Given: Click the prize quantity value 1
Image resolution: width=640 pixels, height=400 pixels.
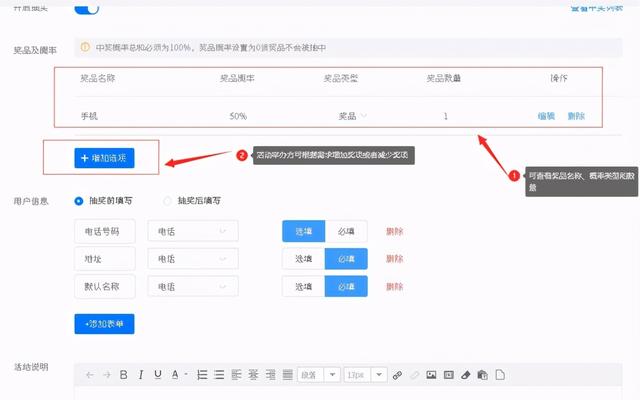Looking at the screenshot, I should [445, 116].
